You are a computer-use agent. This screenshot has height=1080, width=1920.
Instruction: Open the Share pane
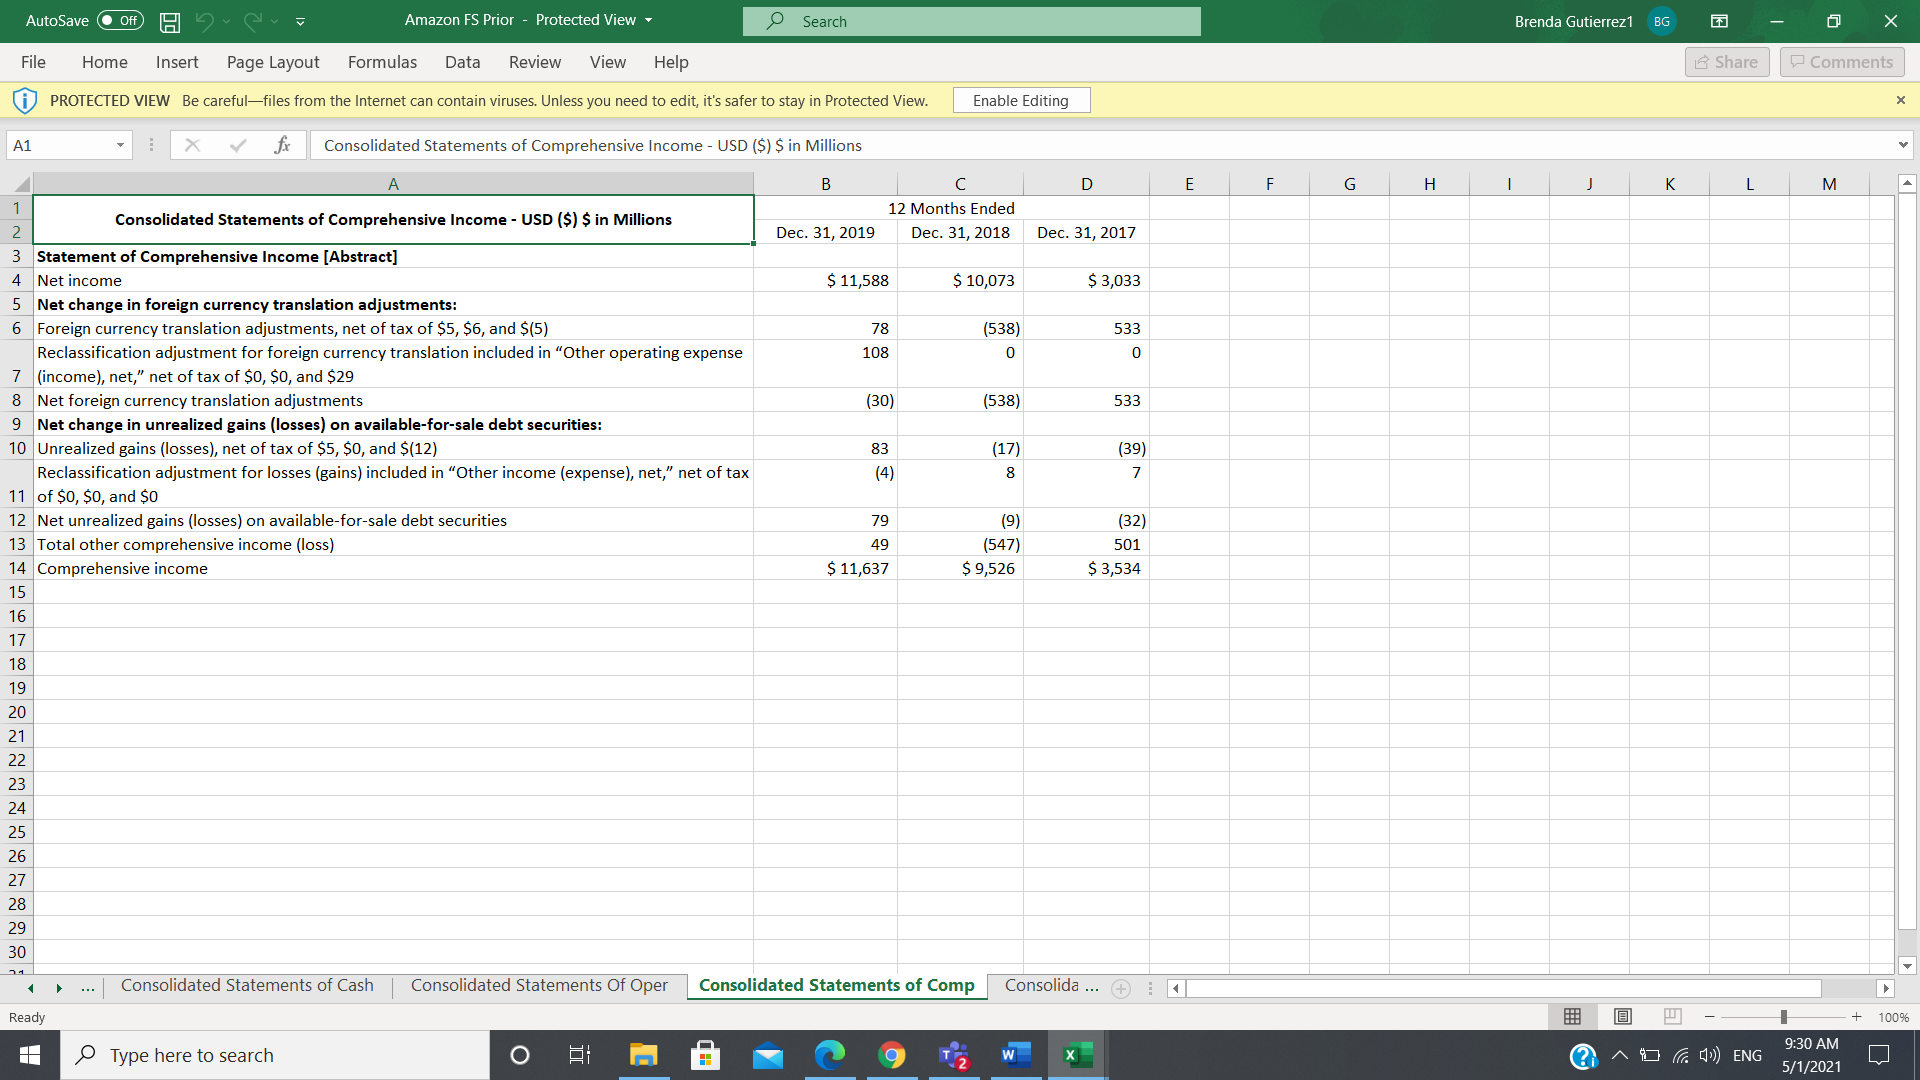pos(1727,61)
